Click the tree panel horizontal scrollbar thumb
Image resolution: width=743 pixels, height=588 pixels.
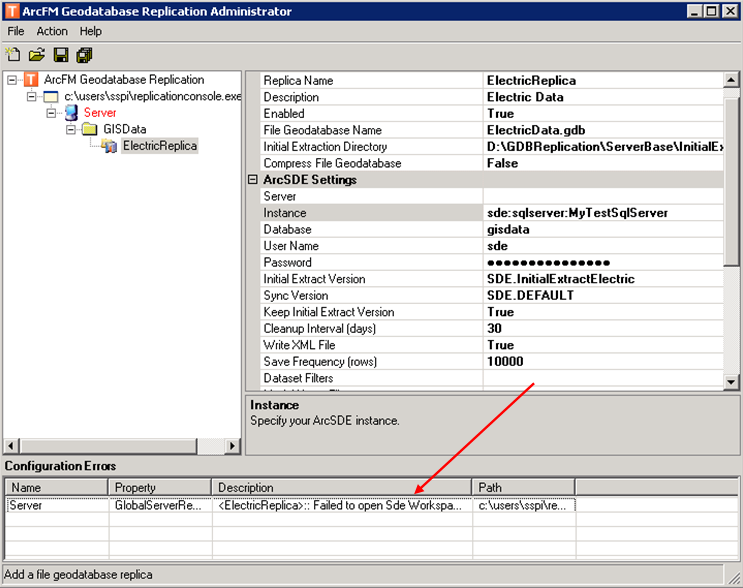(109, 446)
